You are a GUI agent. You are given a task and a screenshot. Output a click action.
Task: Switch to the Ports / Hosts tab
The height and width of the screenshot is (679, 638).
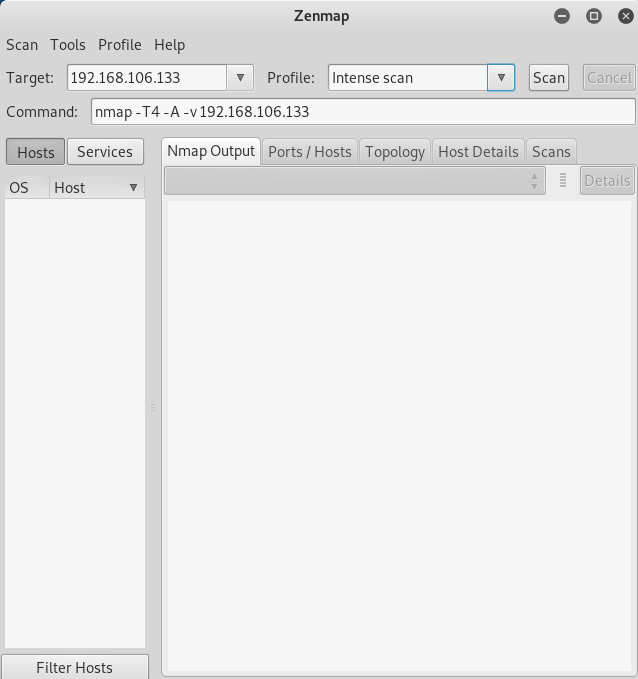point(310,152)
